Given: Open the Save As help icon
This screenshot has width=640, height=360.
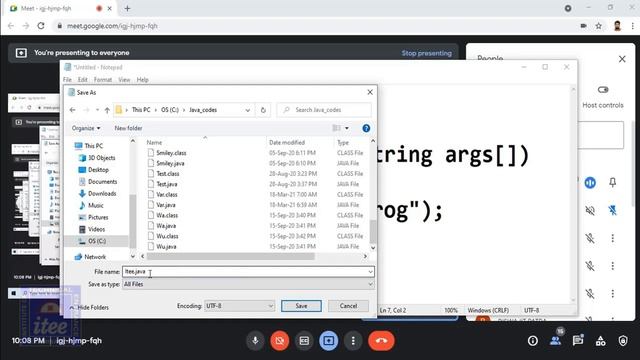Looking at the screenshot, I should pos(366,128).
